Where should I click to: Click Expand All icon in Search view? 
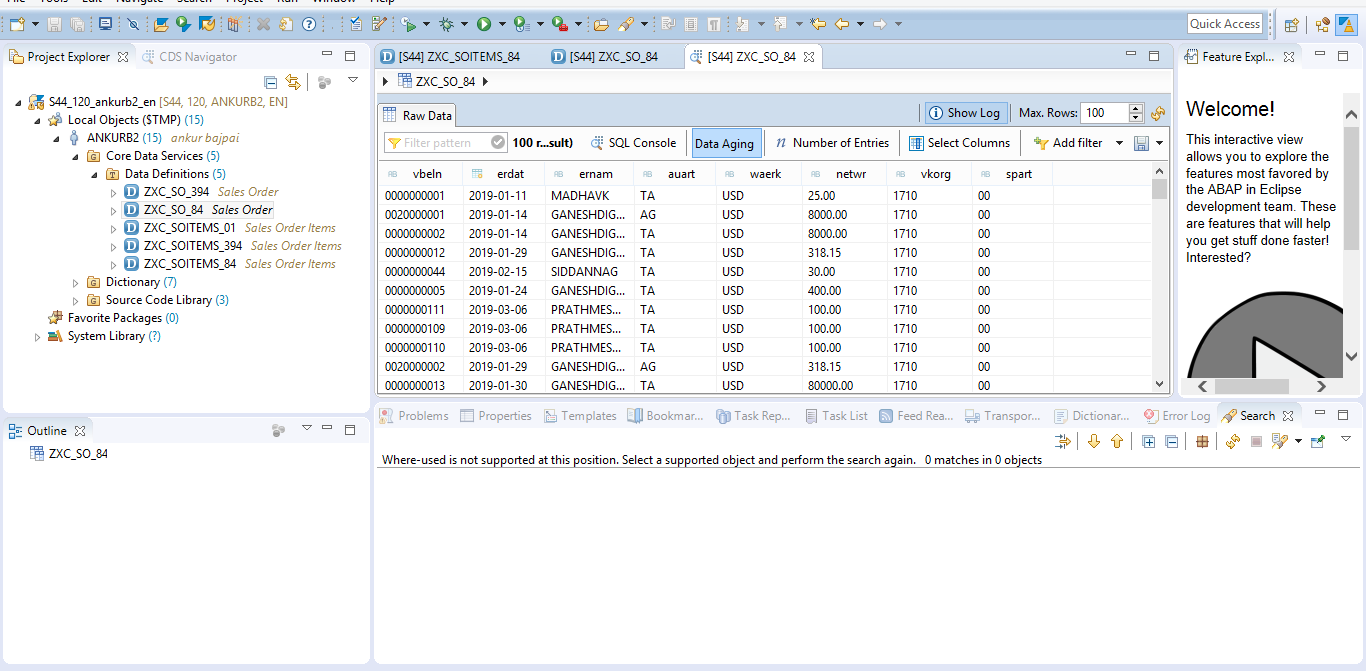click(1148, 441)
